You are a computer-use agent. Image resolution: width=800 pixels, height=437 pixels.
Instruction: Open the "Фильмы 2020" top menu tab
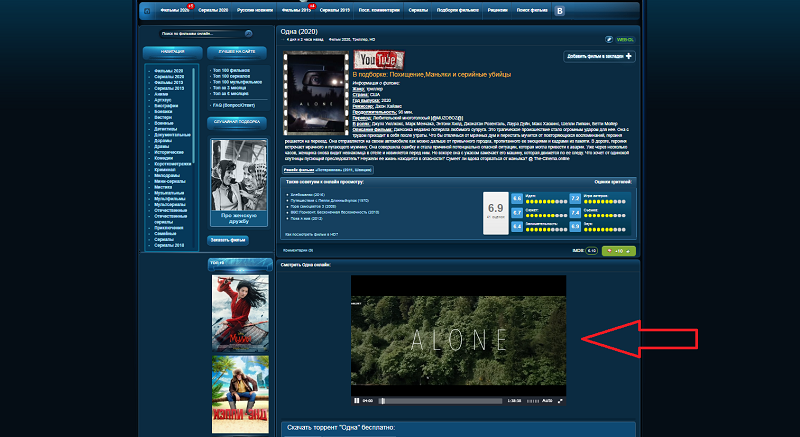[174, 11]
